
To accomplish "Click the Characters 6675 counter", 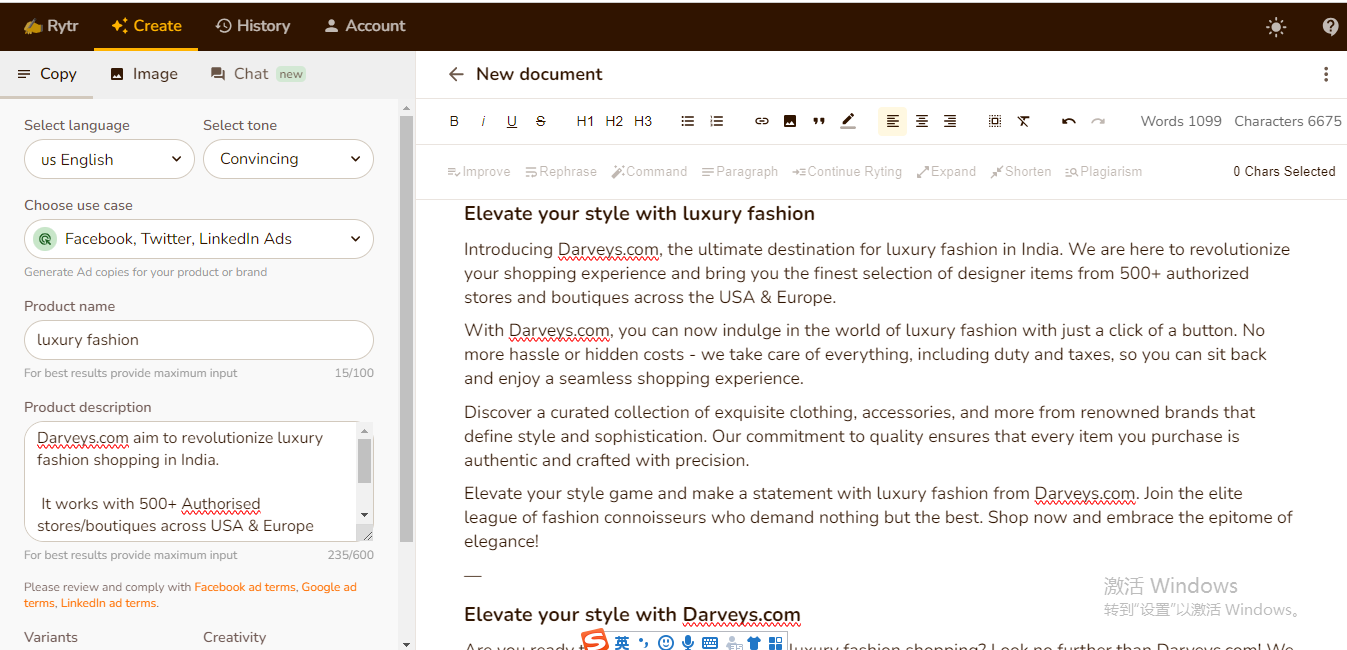I will click(1288, 121).
